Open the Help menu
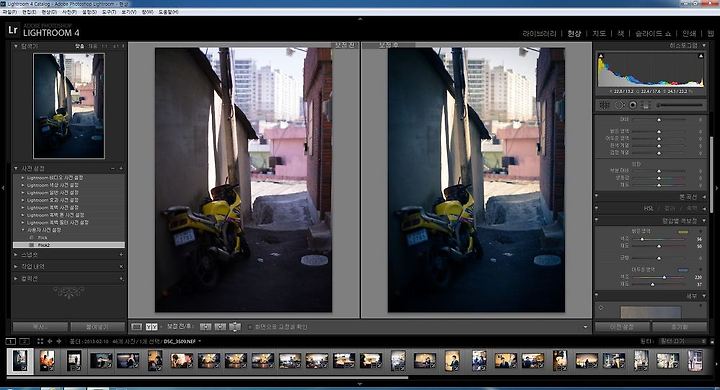 (x=168, y=12)
